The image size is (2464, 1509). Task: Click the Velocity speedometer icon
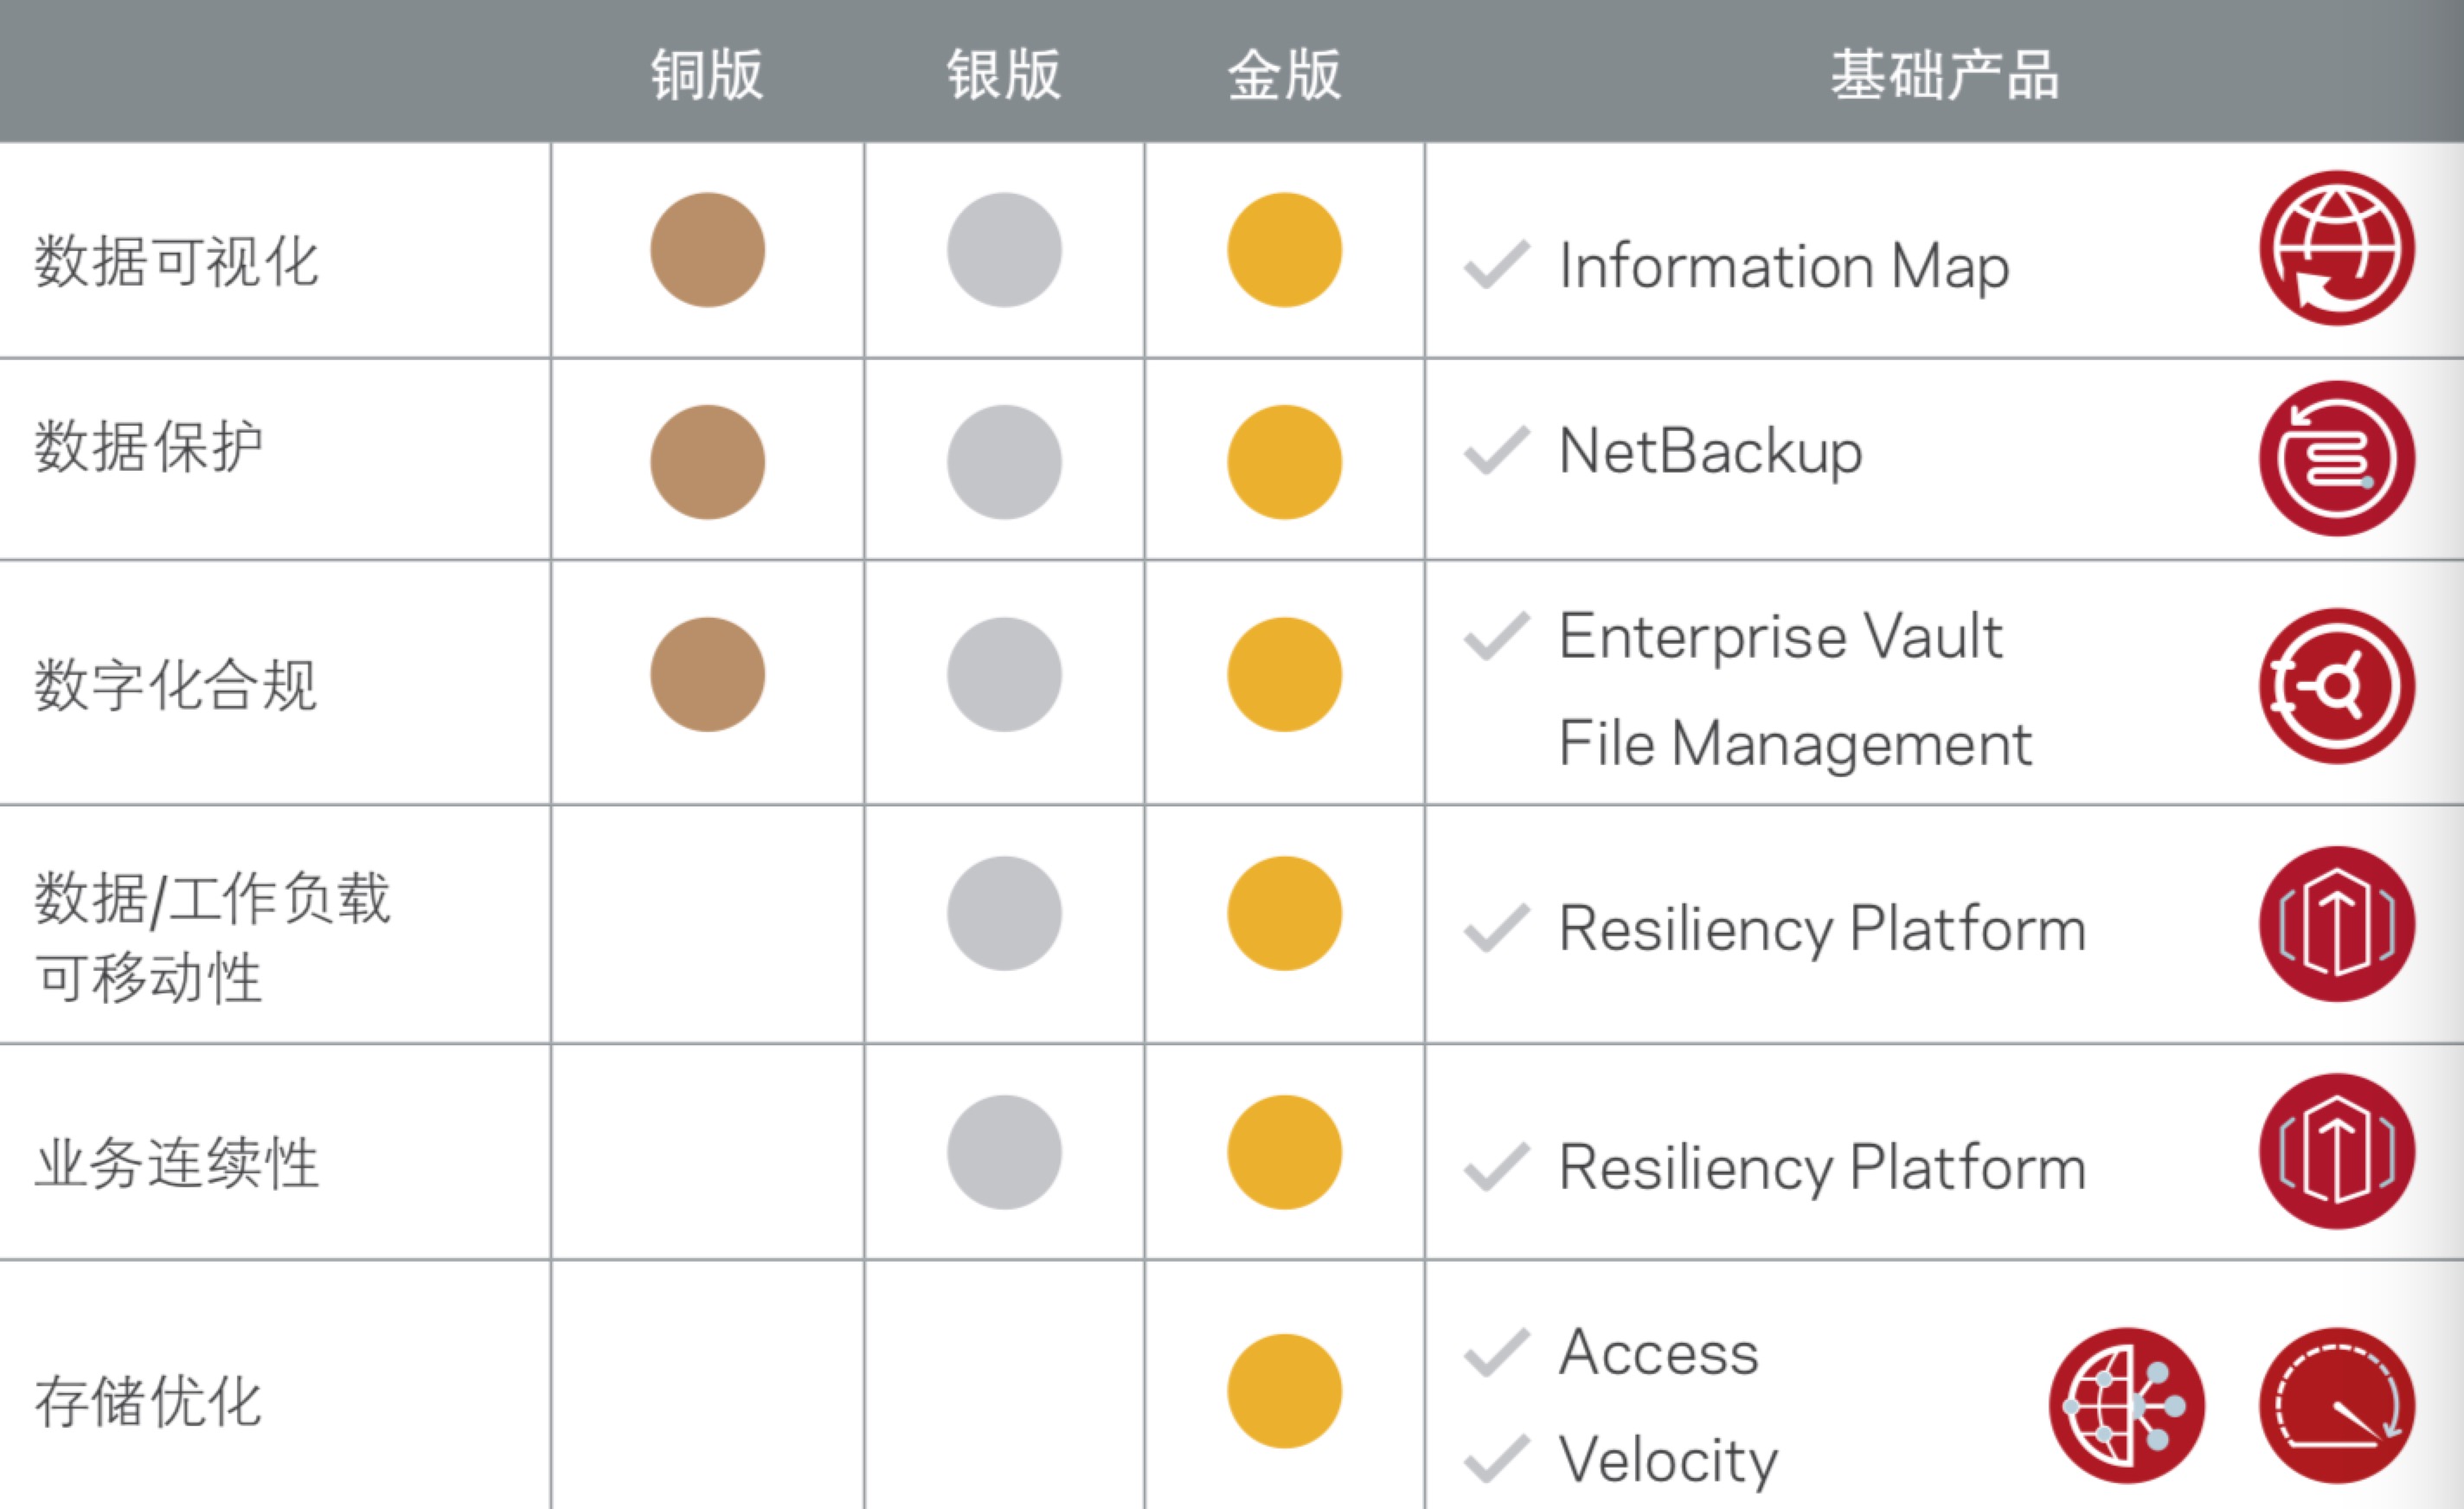point(2336,1405)
